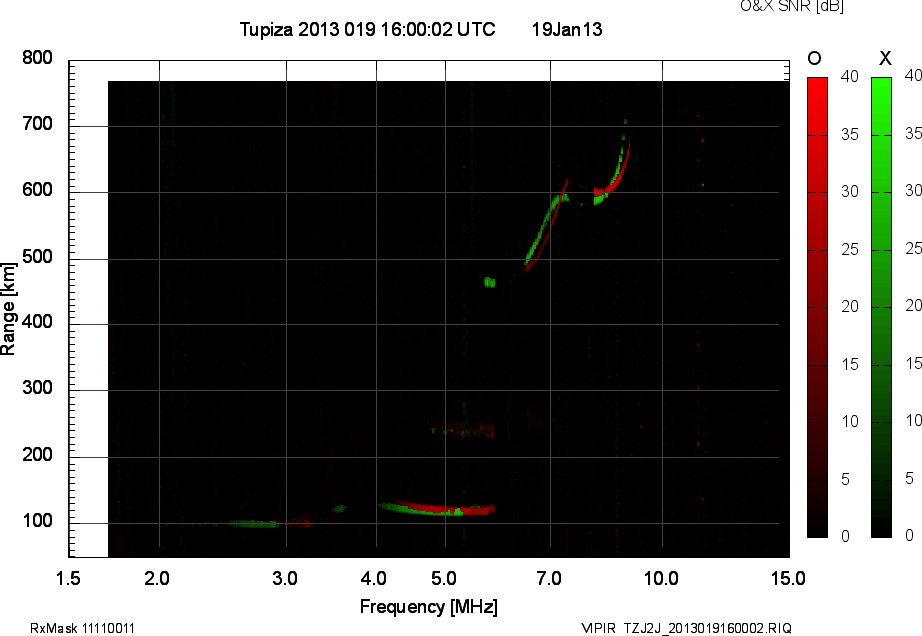Click the 400 range axis tick label
The image size is (922, 636).
[x=37, y=322]
